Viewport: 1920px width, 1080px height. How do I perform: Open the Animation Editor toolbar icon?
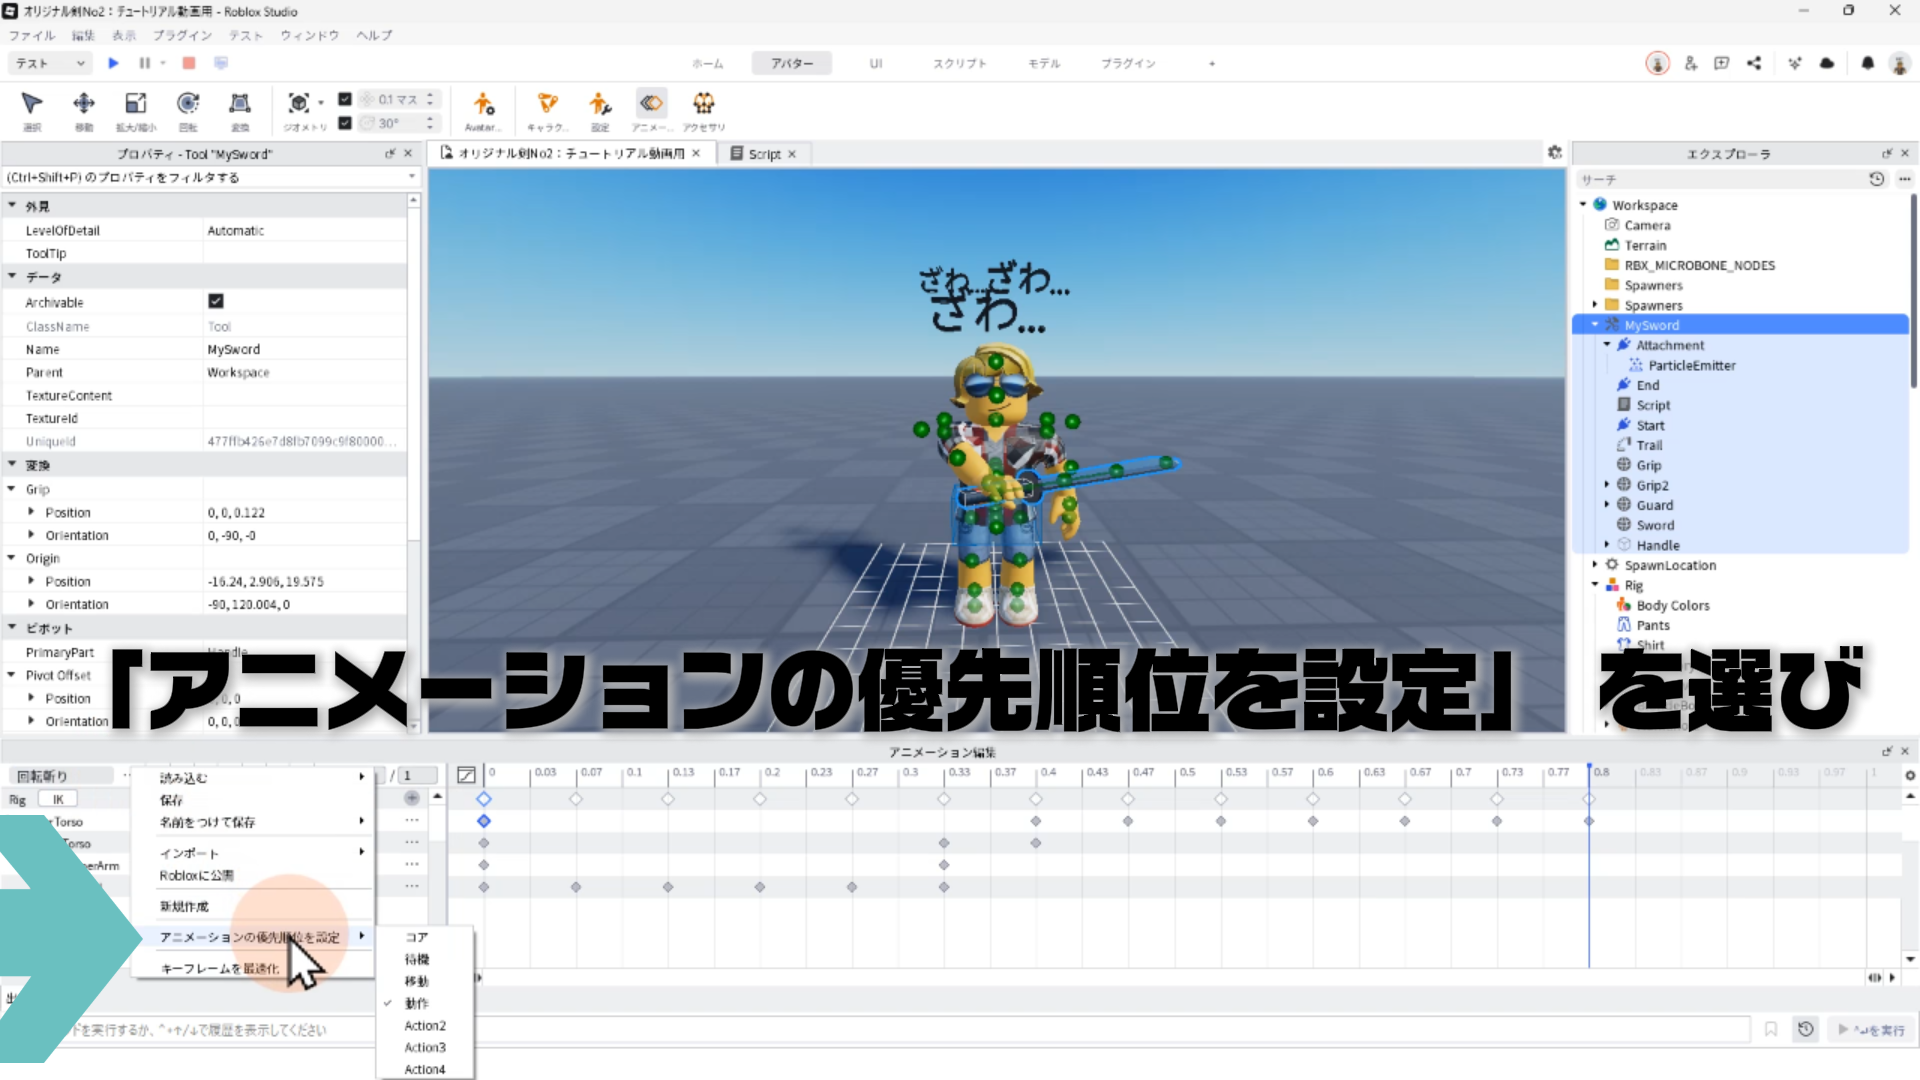(651, 104)
